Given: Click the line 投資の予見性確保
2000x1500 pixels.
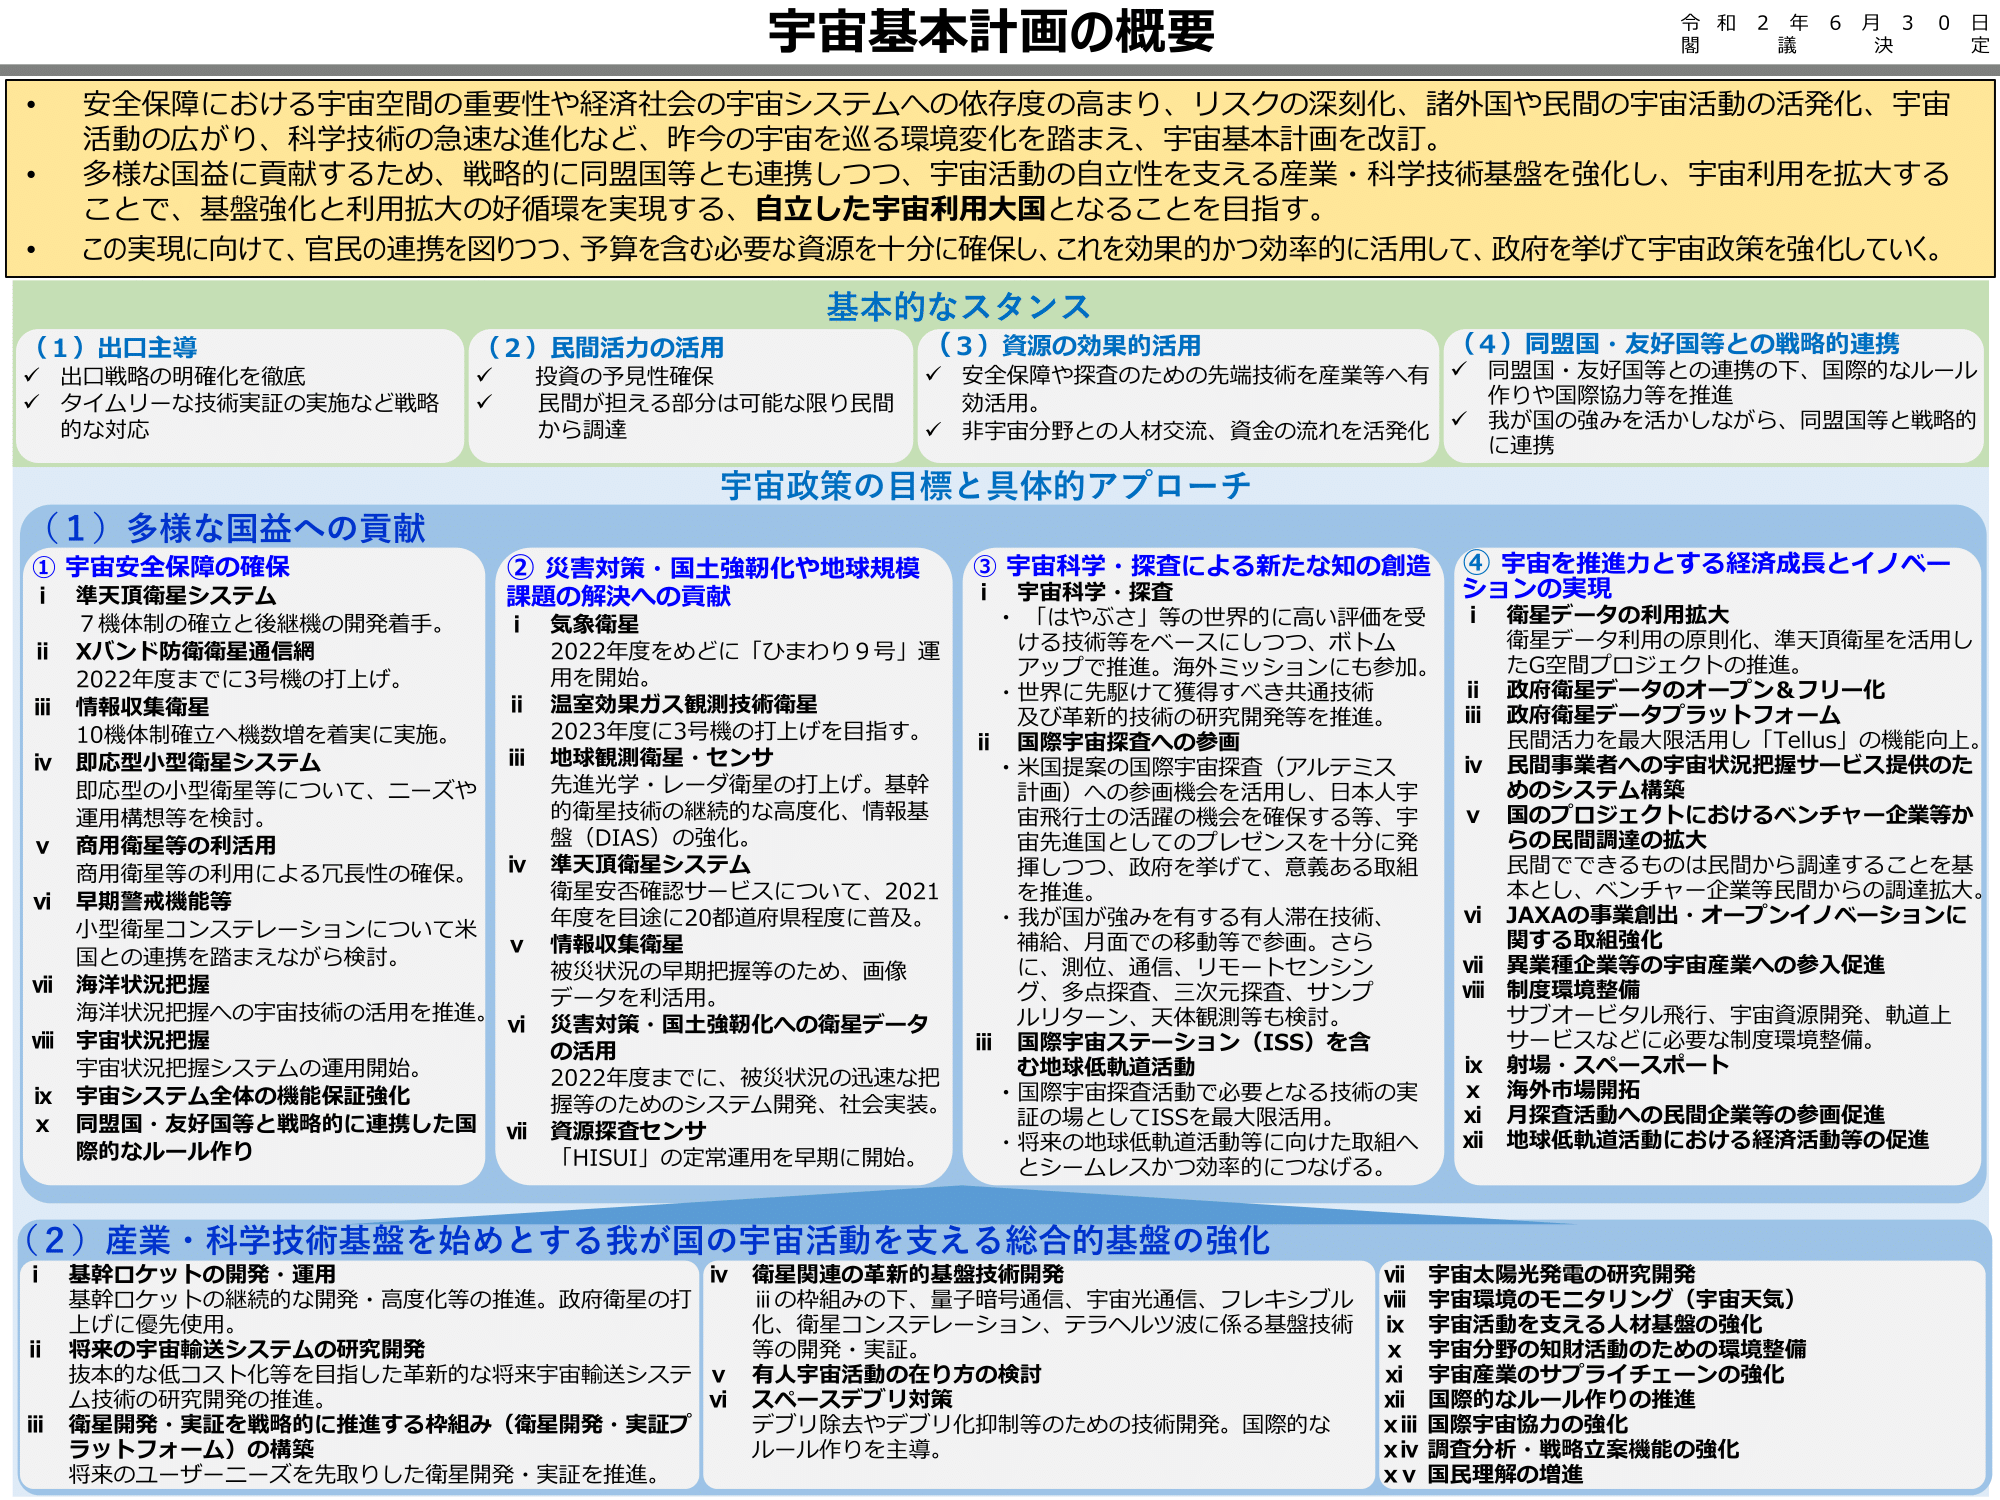Looking at the screenshot, I should click(624, 376).
